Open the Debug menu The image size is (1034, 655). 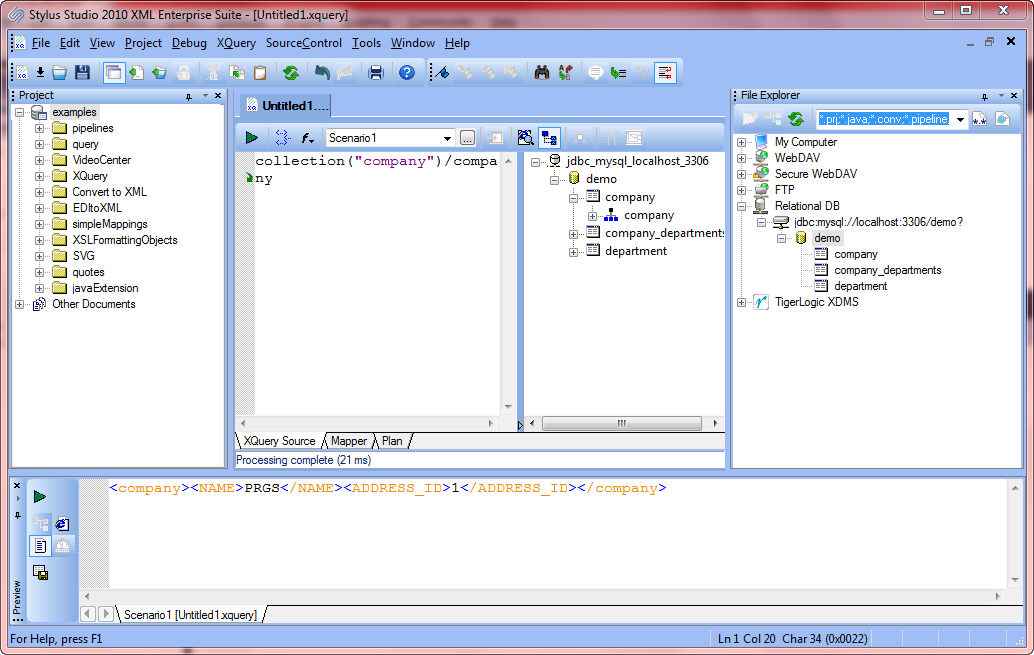(189, 43)
